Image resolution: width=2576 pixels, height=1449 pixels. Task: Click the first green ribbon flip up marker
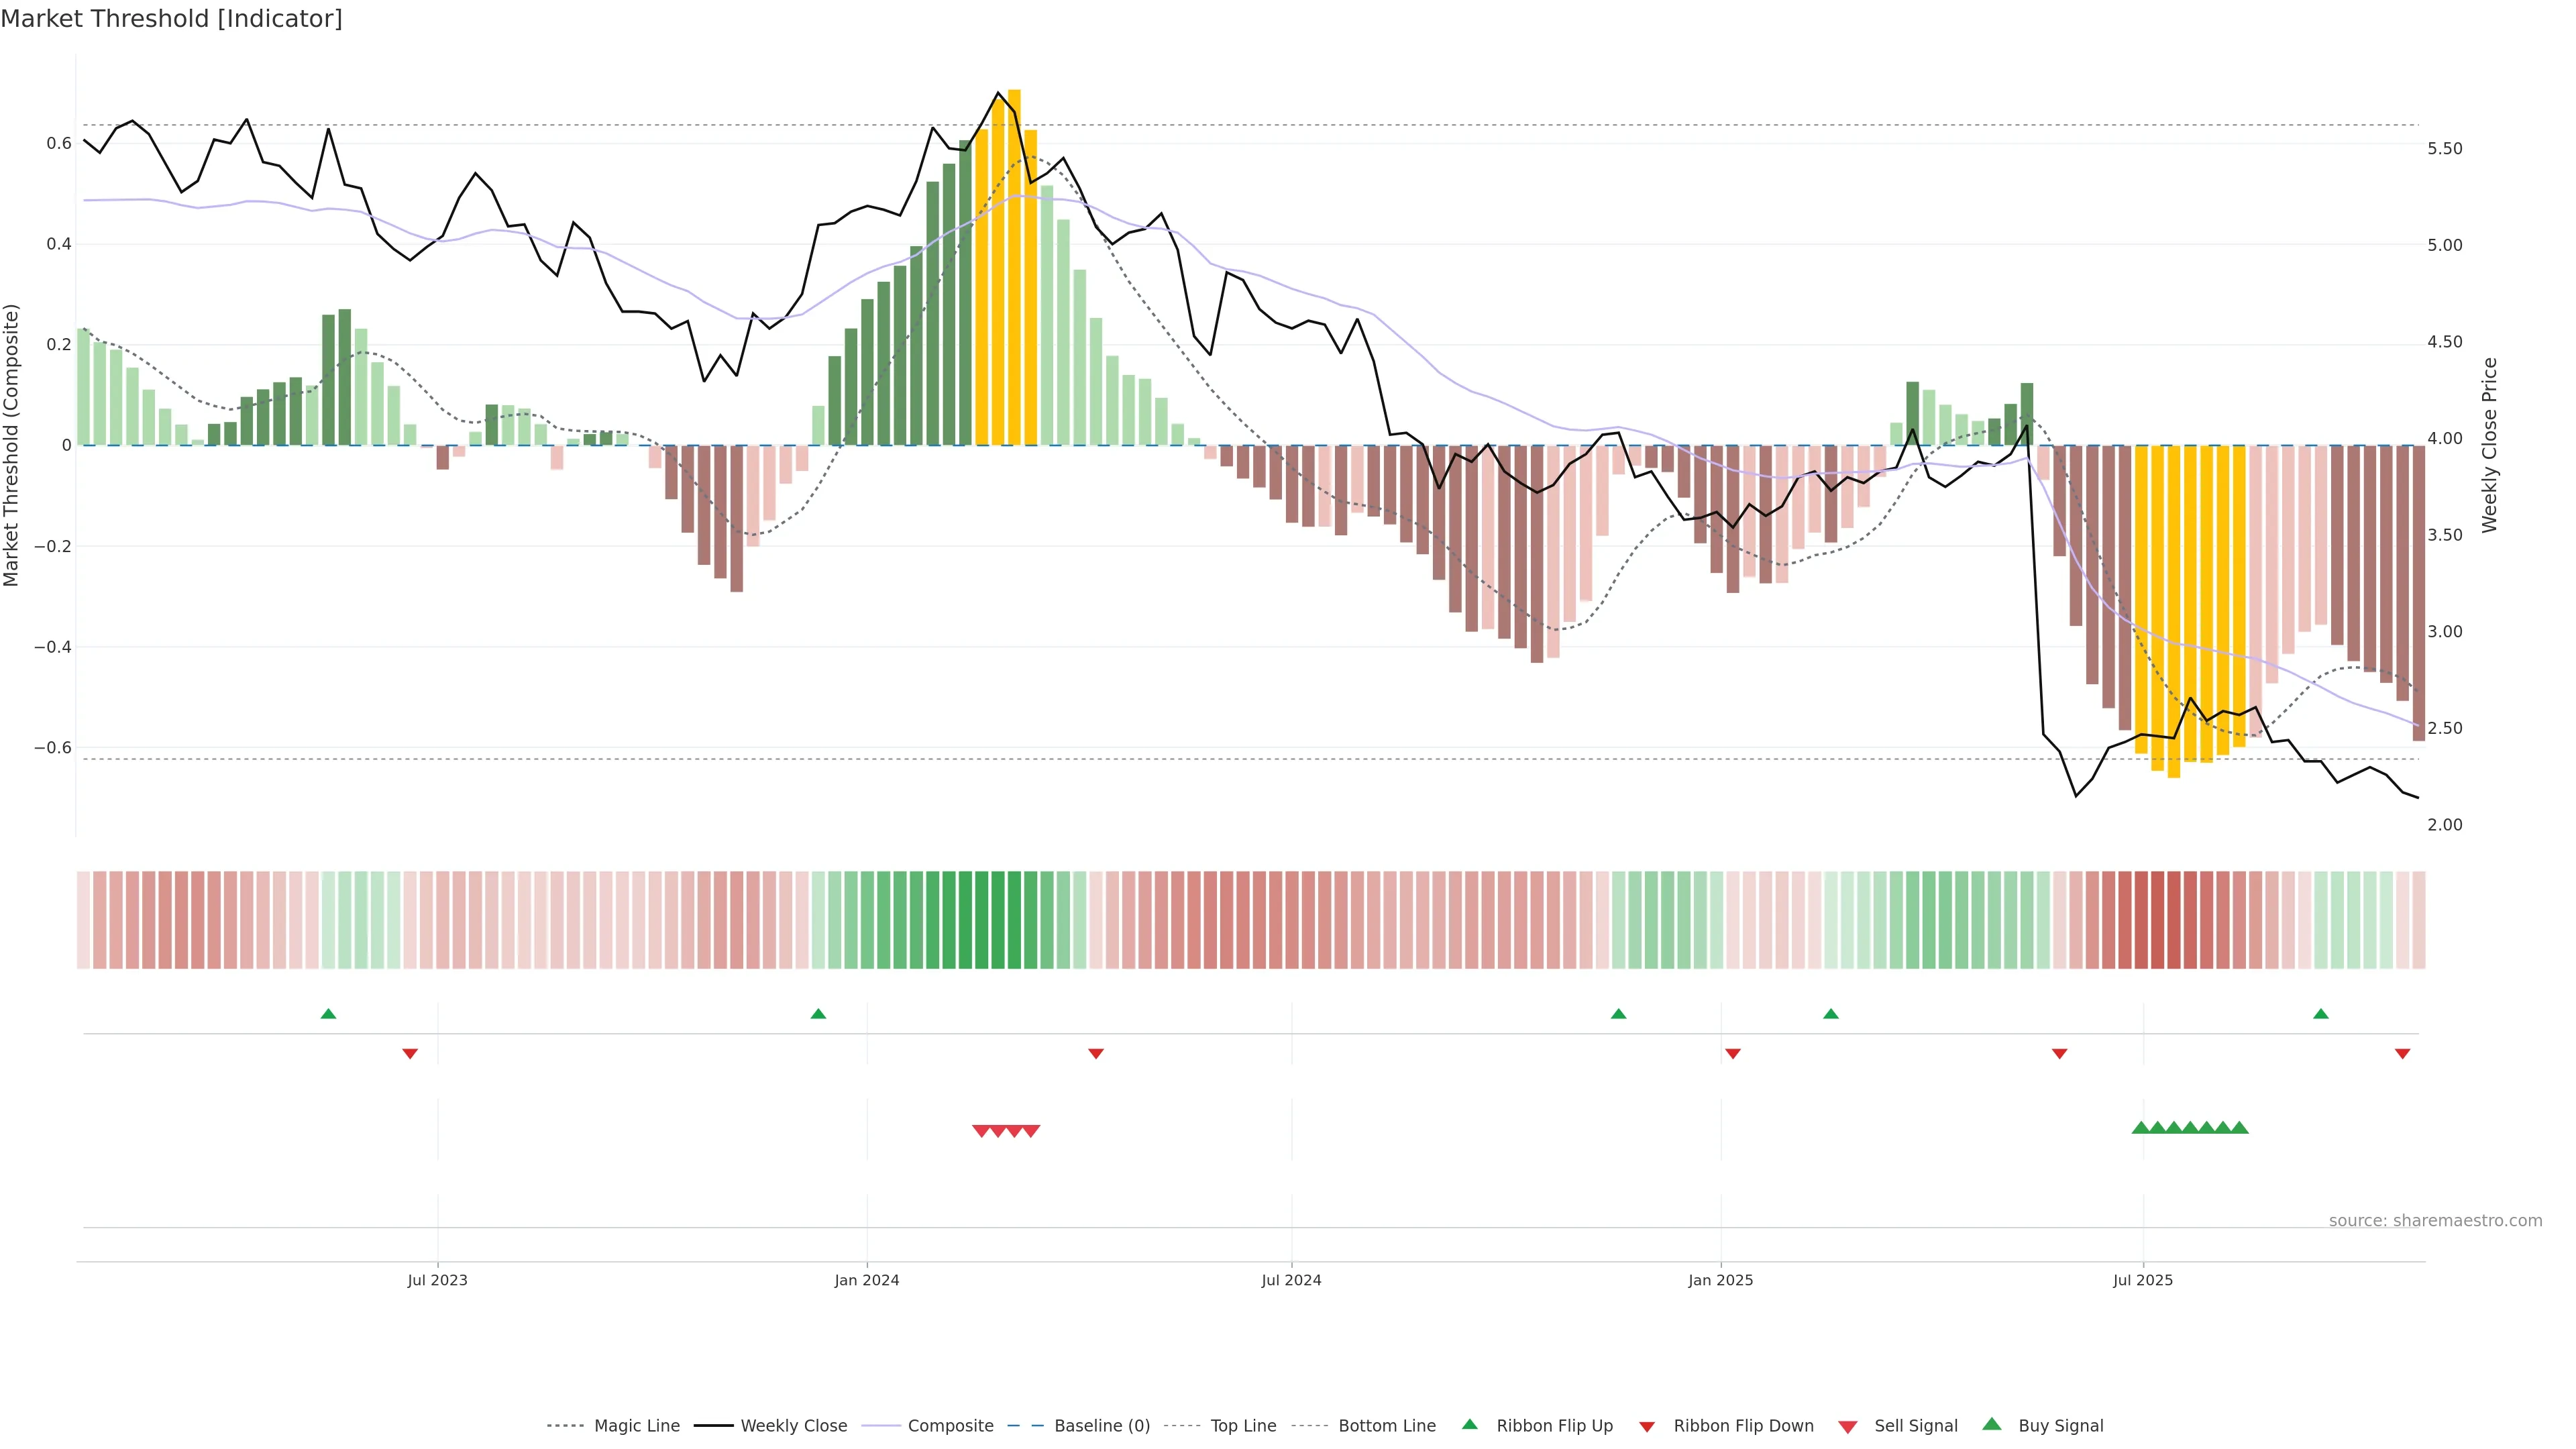point(328,1014)
